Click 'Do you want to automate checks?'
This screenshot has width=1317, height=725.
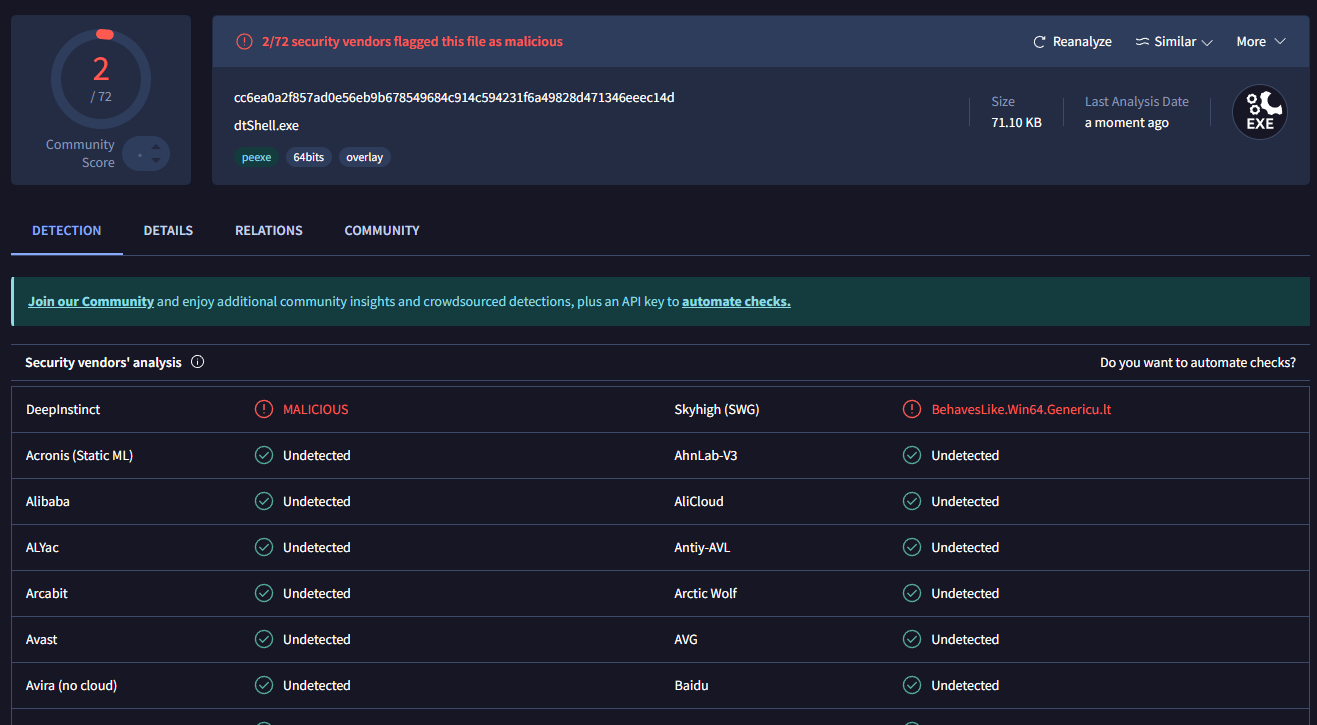[1198, 363]
